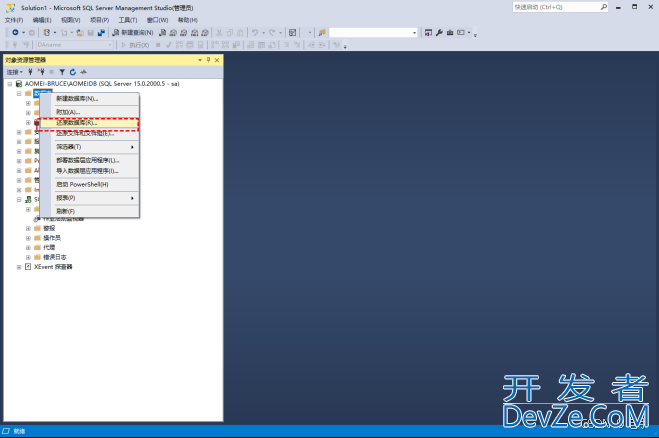The image size is (659, 438).
Task: Click the Find in Files toolbar icon
Action: point(322,32)
